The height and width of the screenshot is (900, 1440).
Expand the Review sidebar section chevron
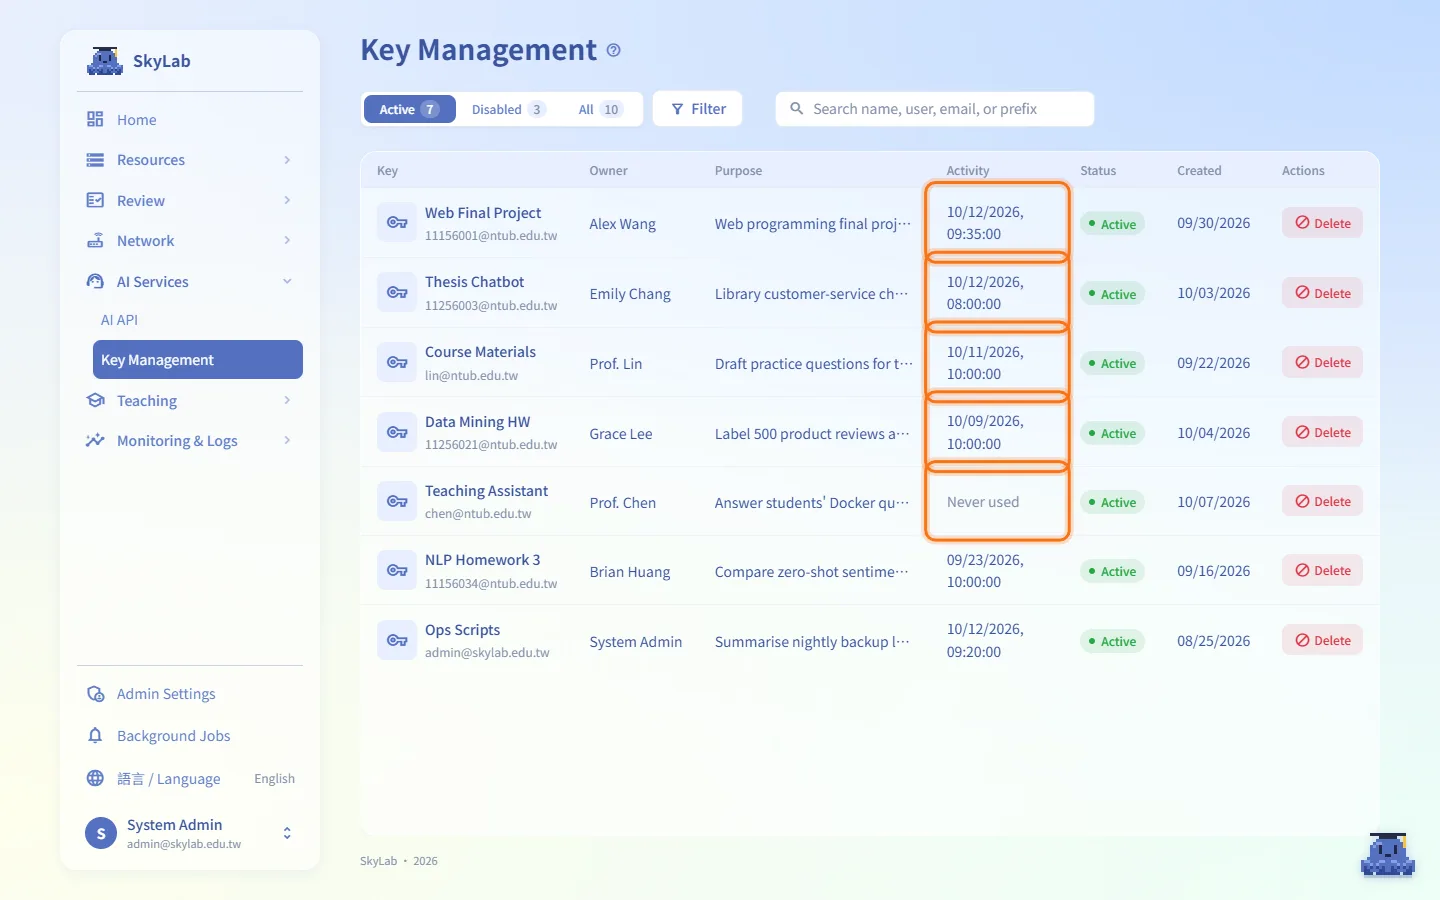tap(287, 201)
